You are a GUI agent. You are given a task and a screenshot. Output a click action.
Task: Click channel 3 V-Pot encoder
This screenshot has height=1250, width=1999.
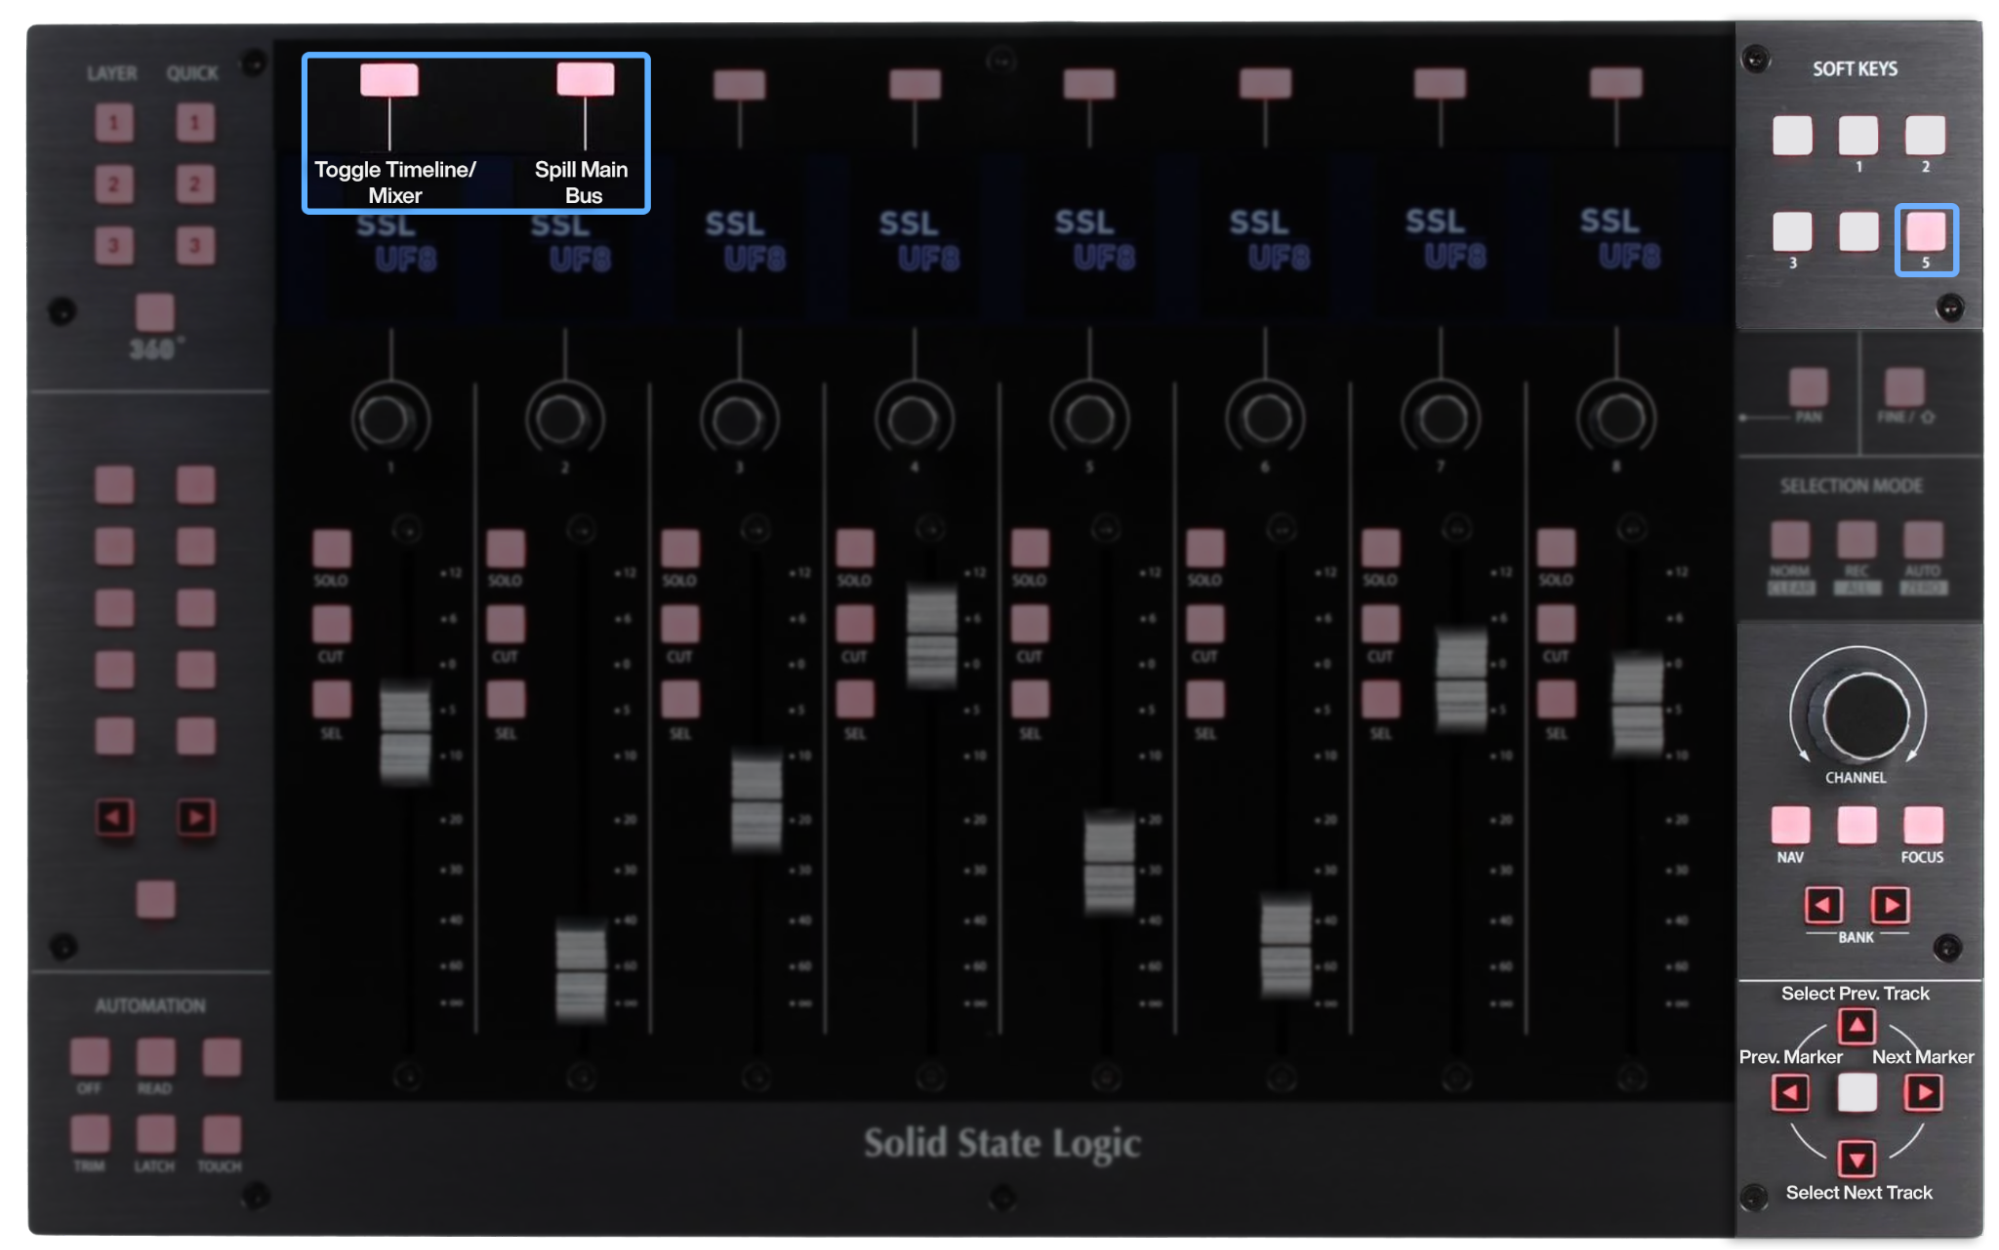click(740, 420)
